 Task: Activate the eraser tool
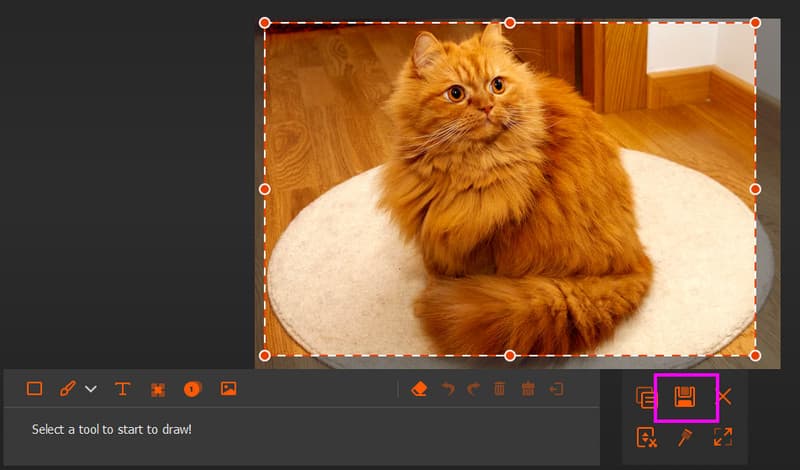click(x=419, y=389)
